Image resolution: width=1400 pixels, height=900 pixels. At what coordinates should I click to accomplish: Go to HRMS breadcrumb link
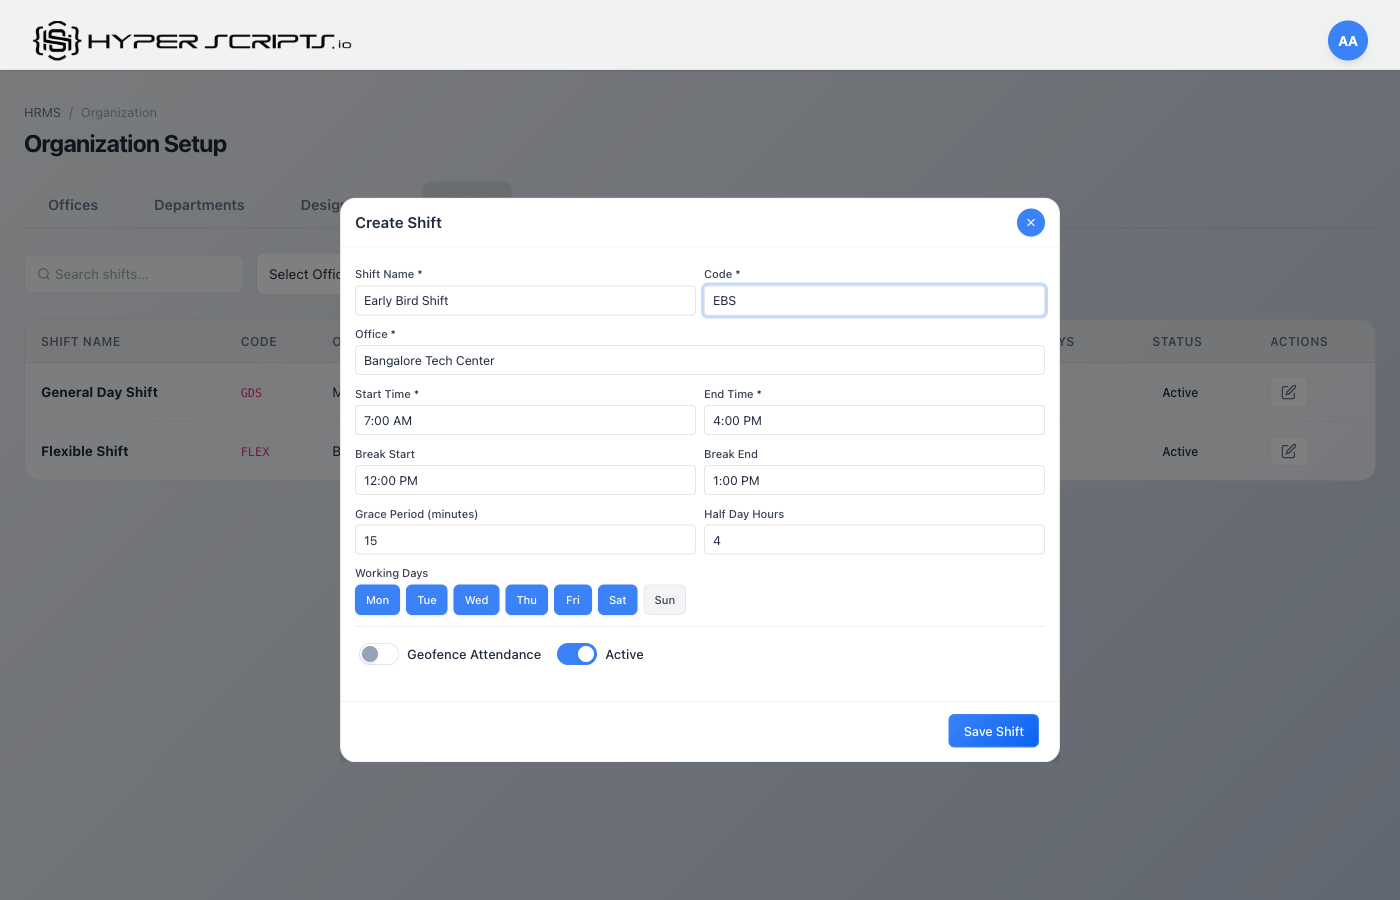(42, 113)
